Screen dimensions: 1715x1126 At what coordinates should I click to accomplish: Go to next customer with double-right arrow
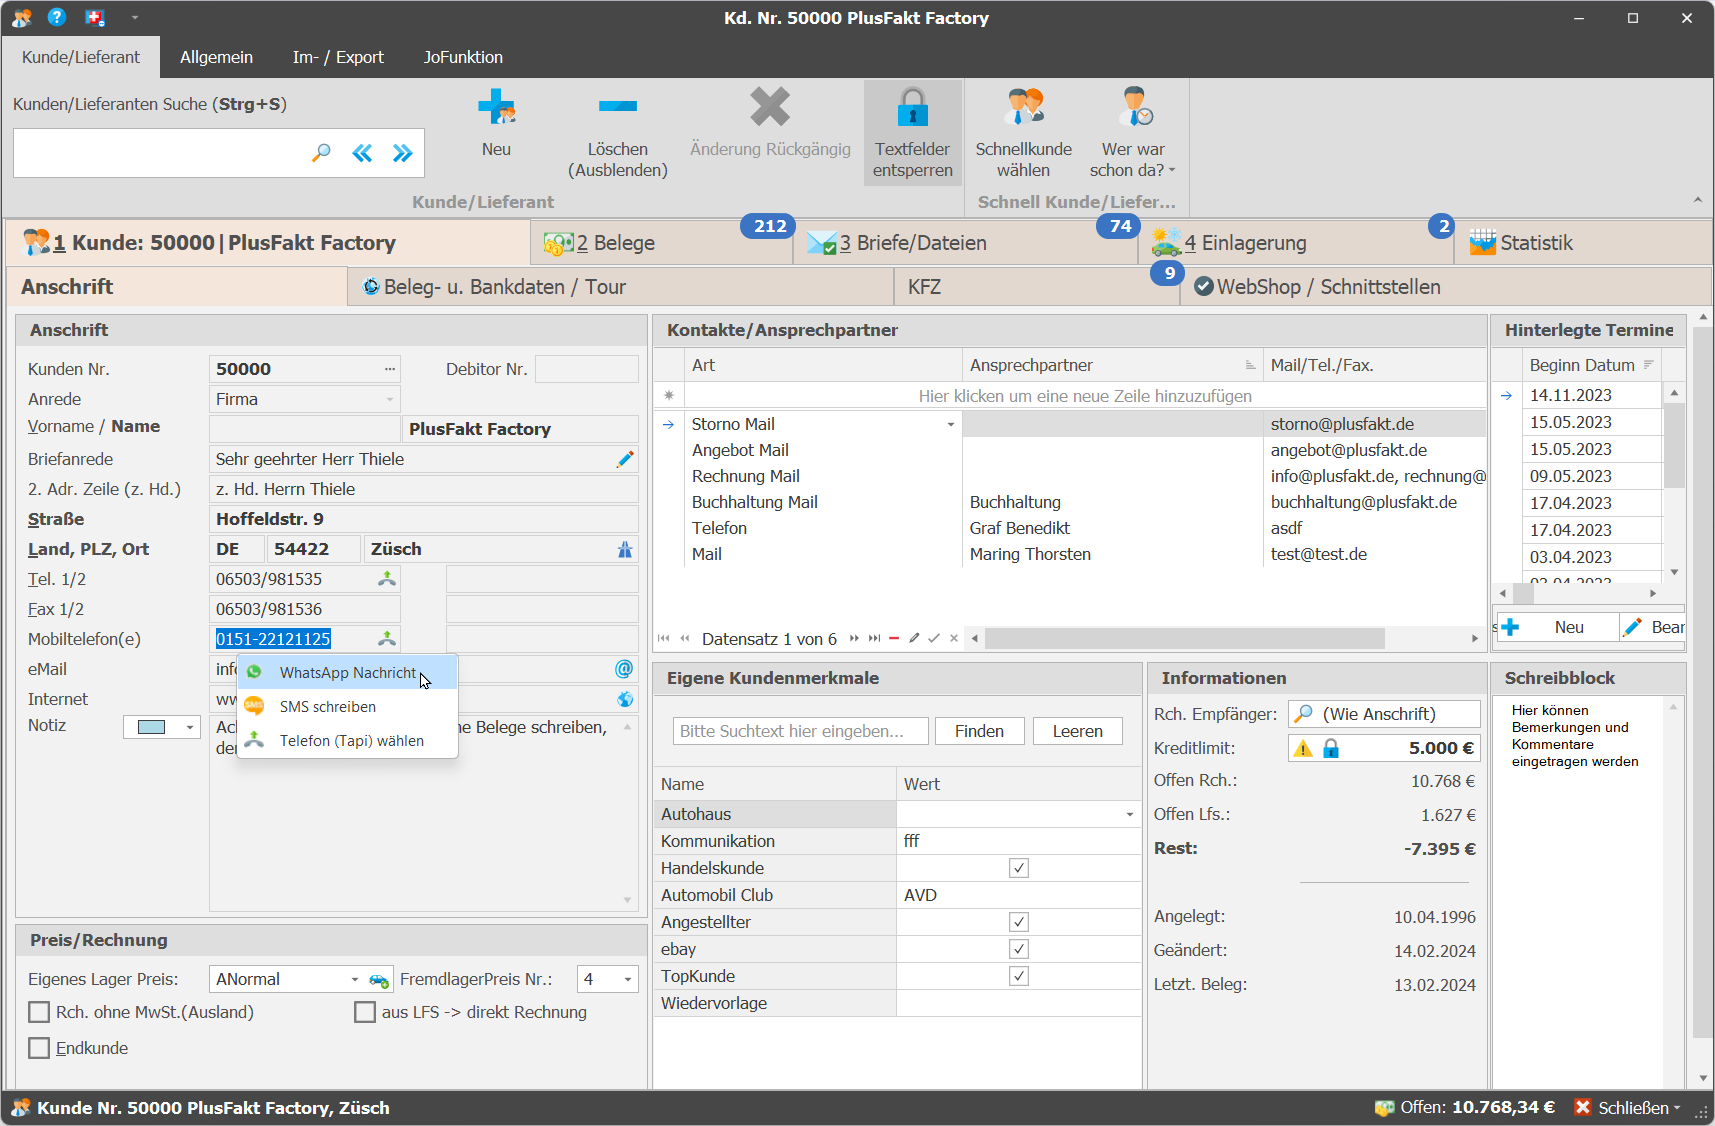pos(402,153)
